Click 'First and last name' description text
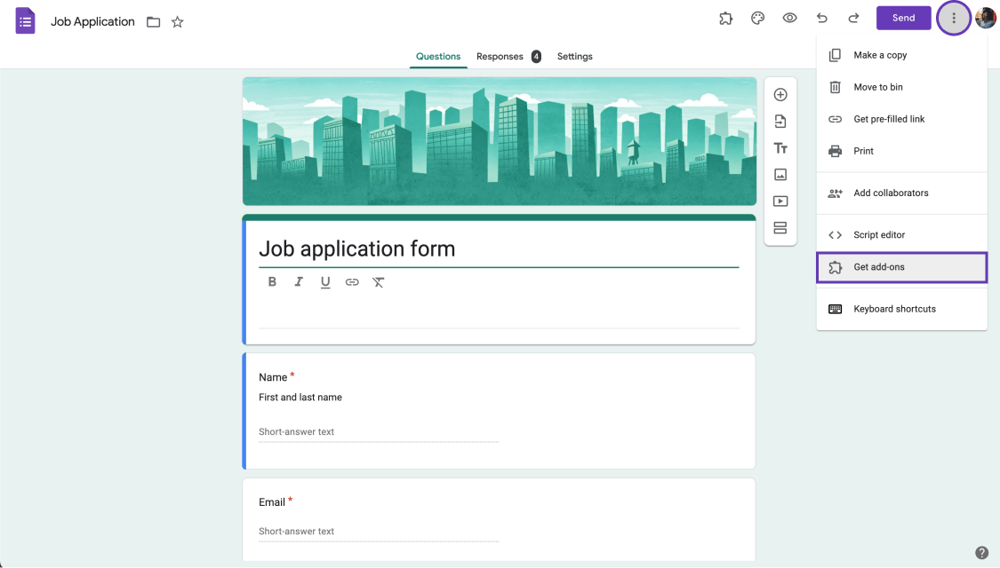This screenshot has height=568, width=1000. (300, 397)
